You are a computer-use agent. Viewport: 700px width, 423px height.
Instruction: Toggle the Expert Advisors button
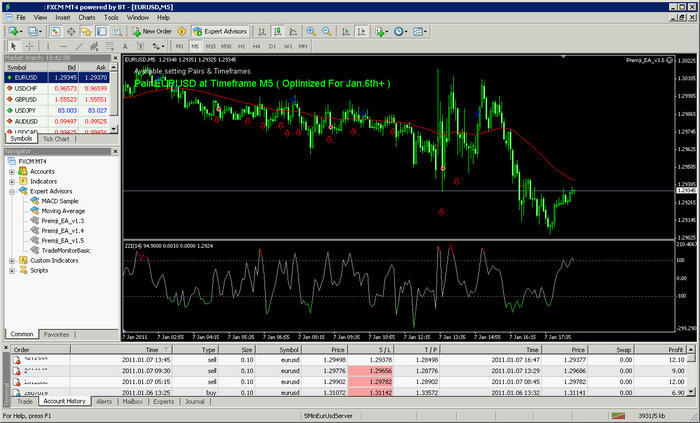pyautogui.click(x=220, y=31)
